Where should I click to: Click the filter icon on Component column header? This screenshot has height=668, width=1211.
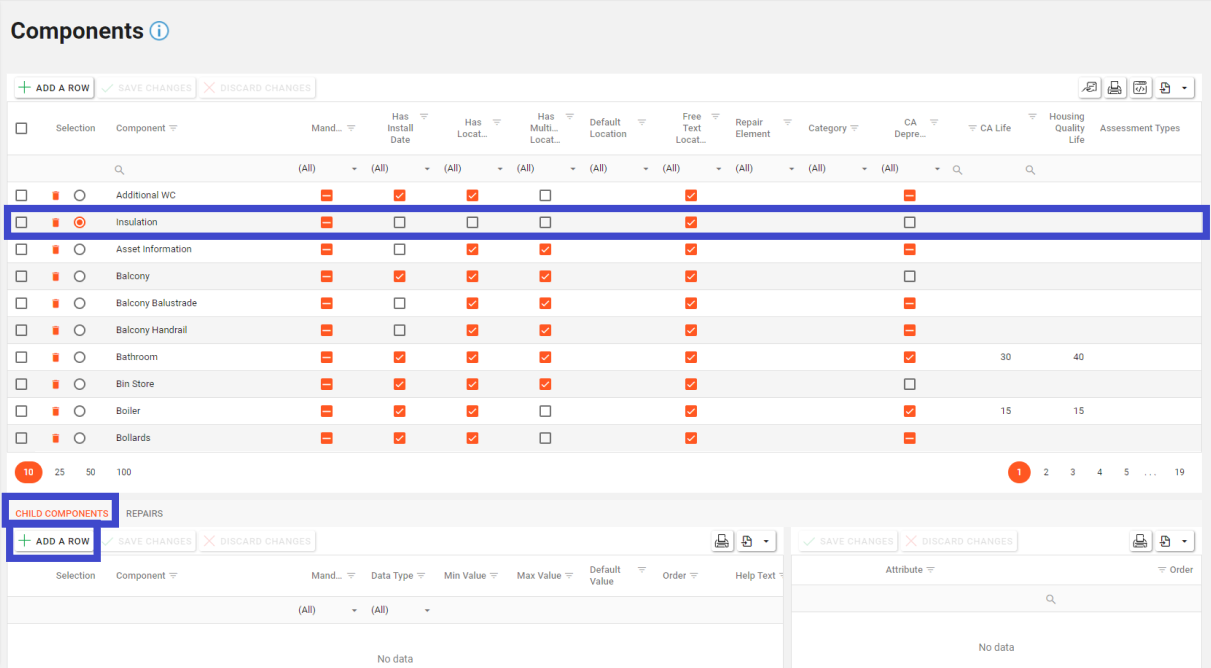174,128
